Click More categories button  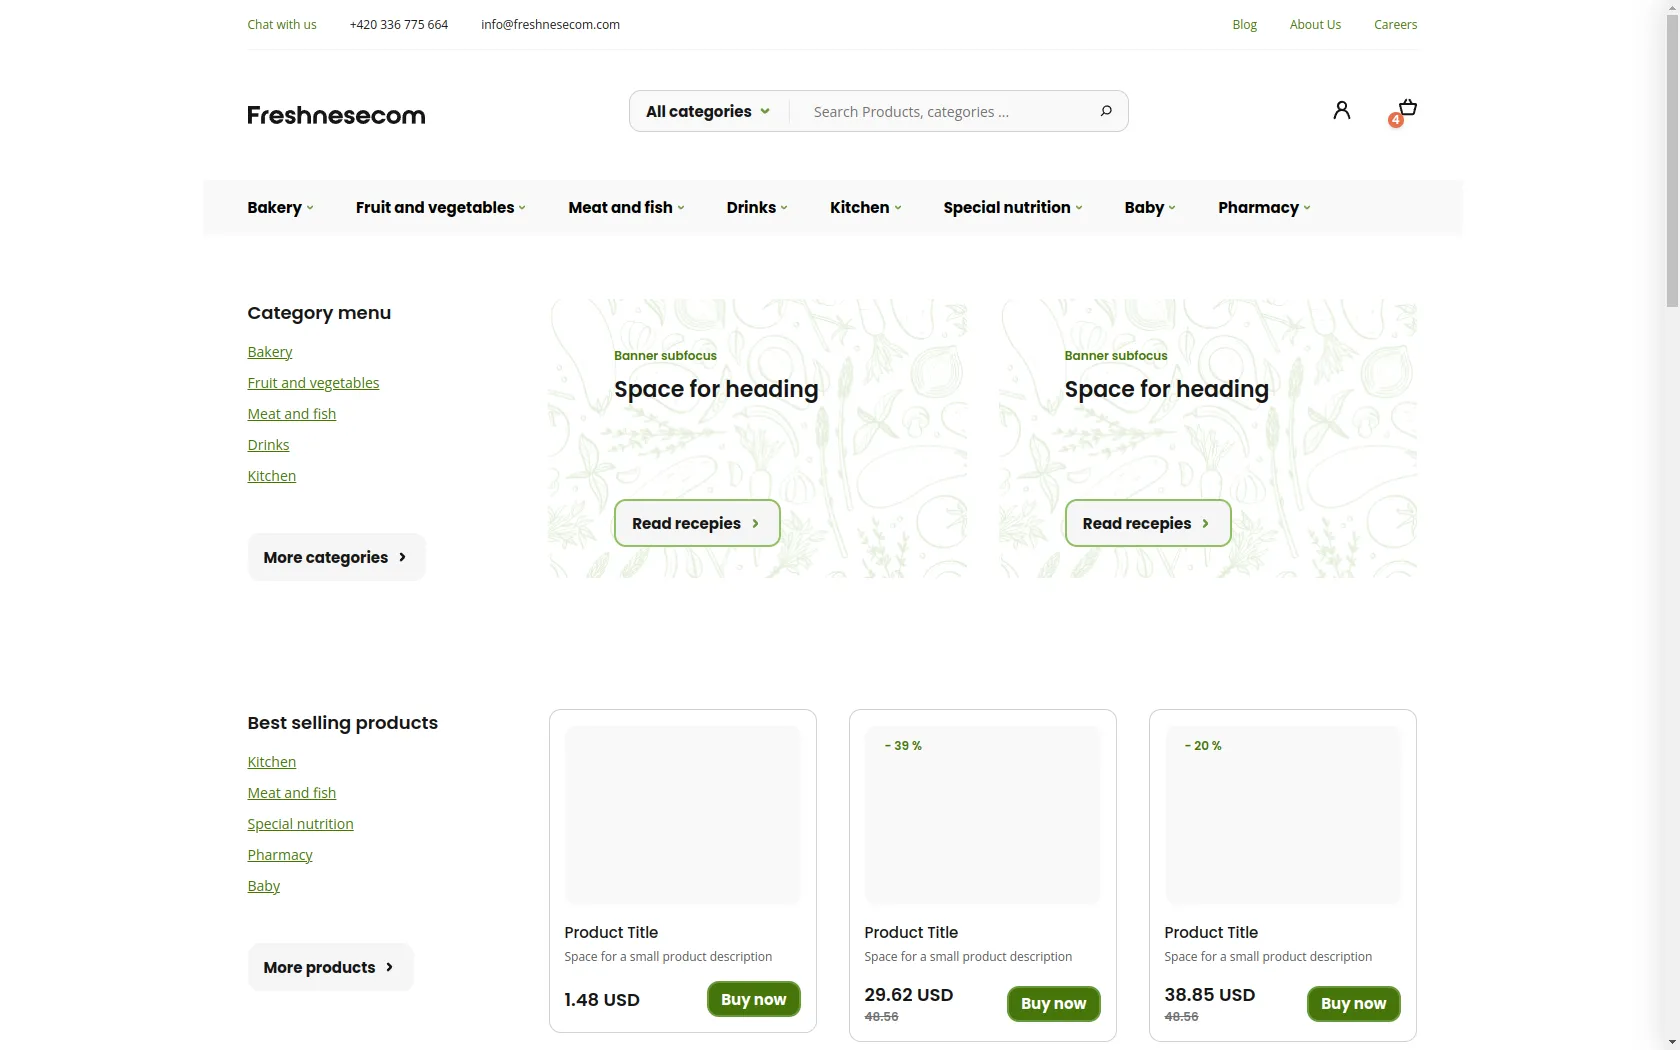[x=335, y=557]
